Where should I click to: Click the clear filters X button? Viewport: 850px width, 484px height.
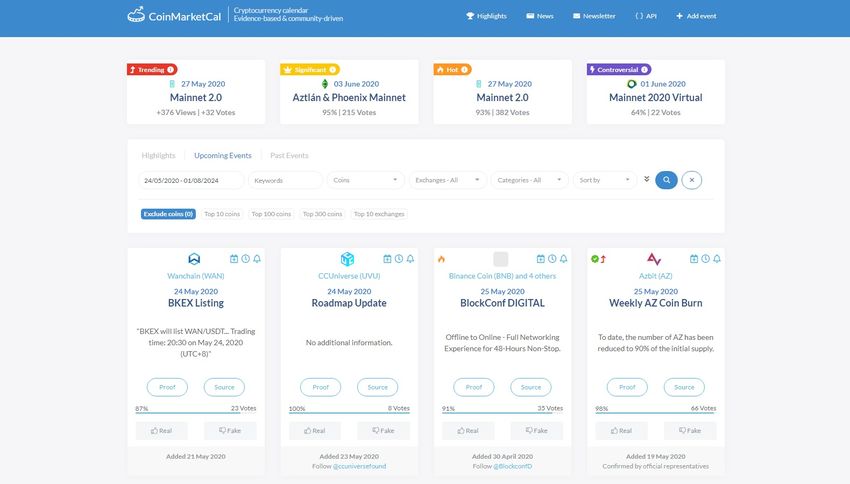tap(692, 180)
